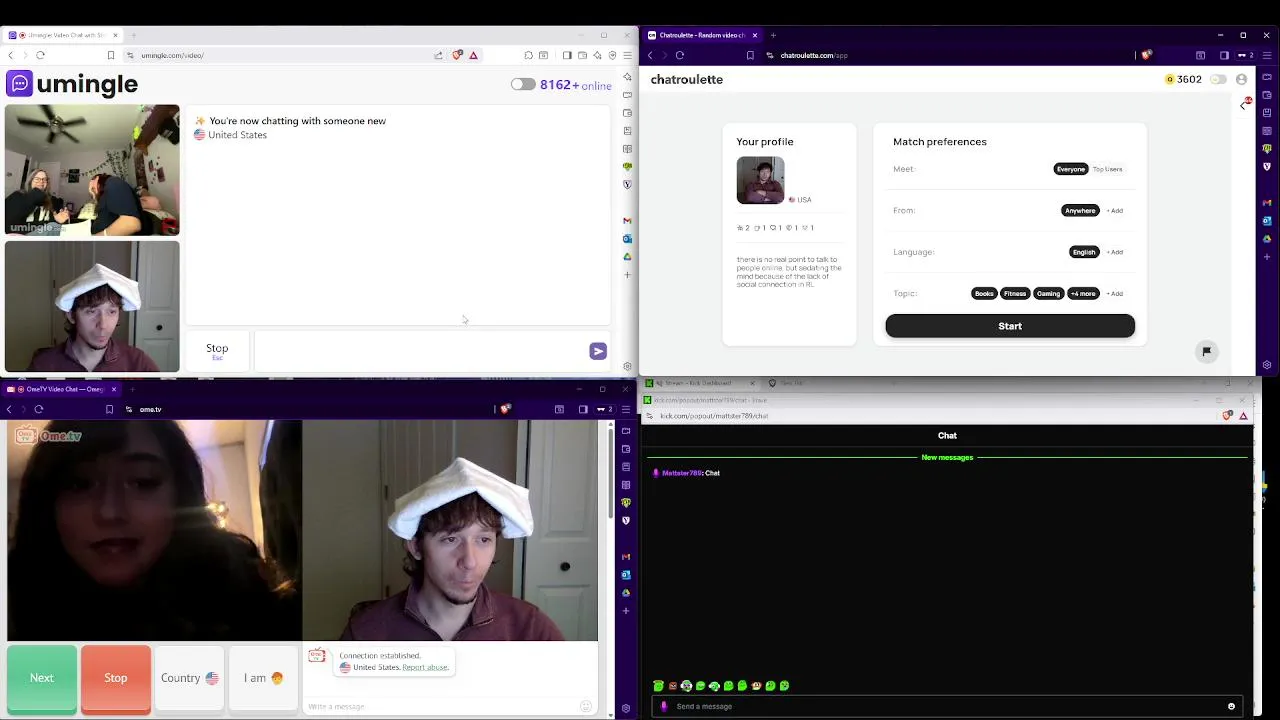
Task: Expand the +4 more topics chip
Action: (1083, 293)
